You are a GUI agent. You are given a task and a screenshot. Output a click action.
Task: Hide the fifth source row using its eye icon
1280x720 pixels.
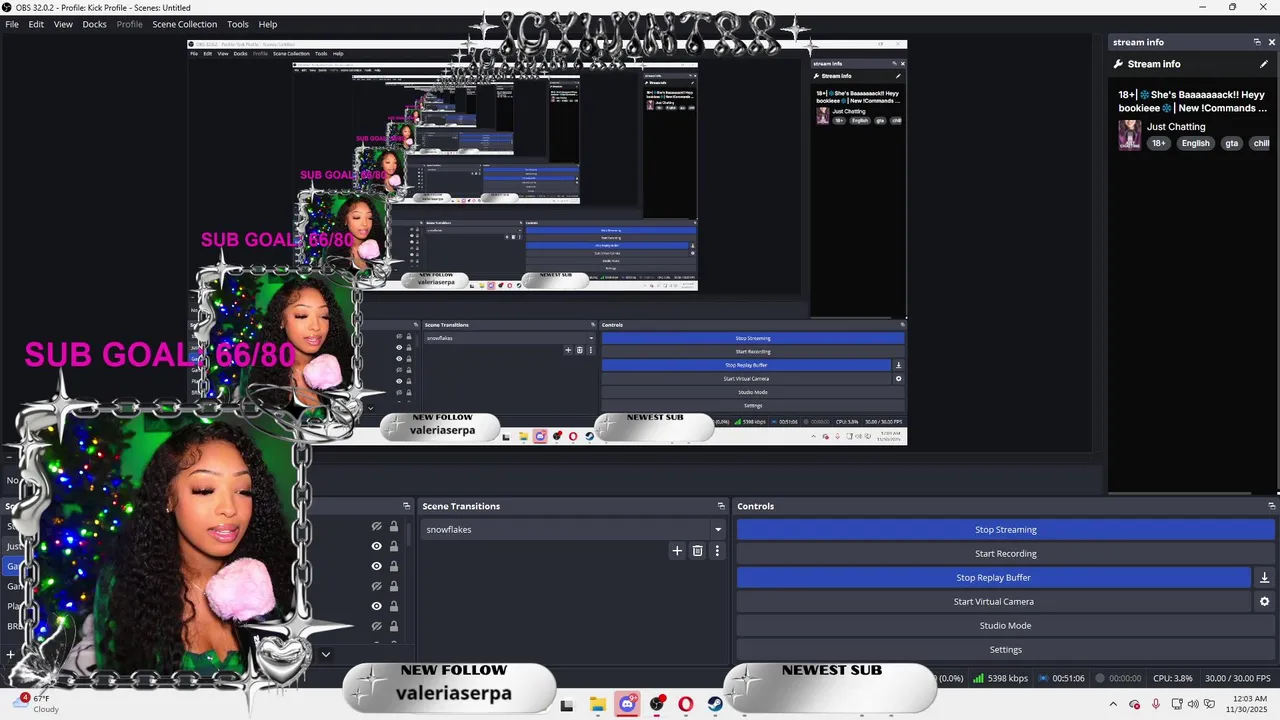tap(377, 606)
